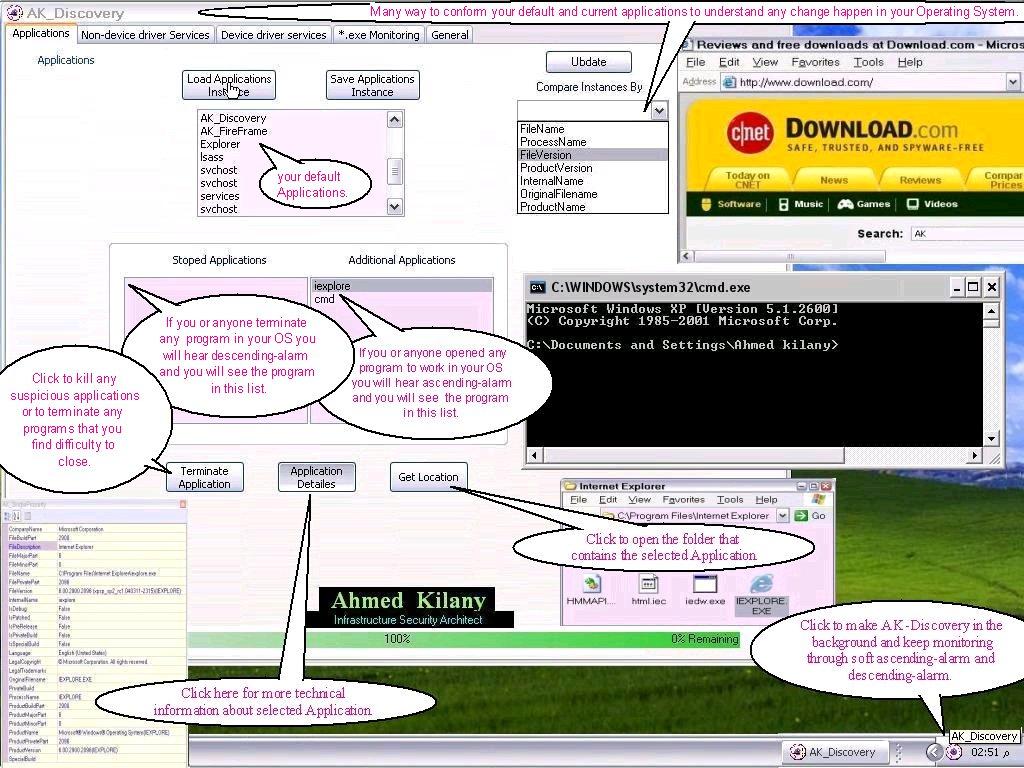Click cmd window scroll right arrow

pos(975,455)
